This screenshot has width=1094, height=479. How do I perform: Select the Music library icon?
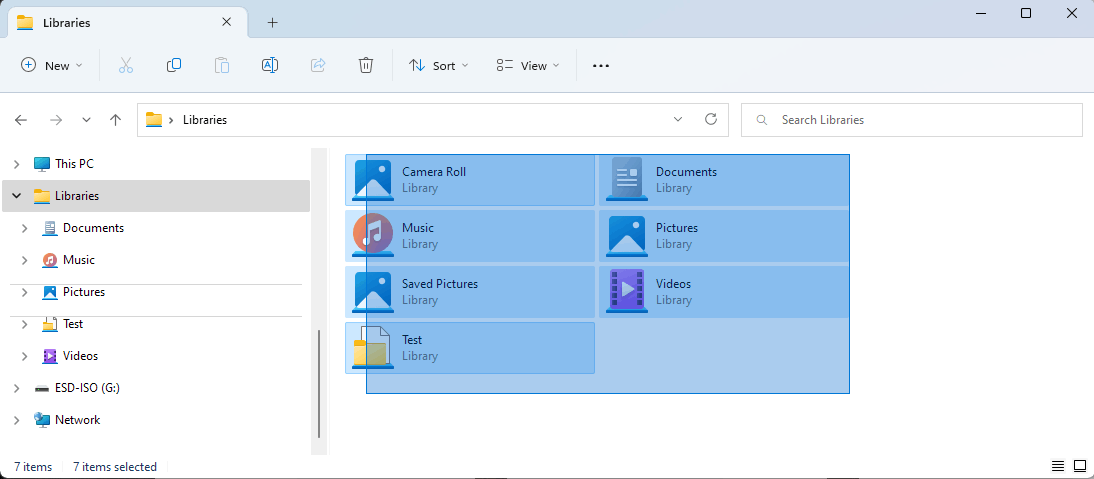click(x=373, y=235)
